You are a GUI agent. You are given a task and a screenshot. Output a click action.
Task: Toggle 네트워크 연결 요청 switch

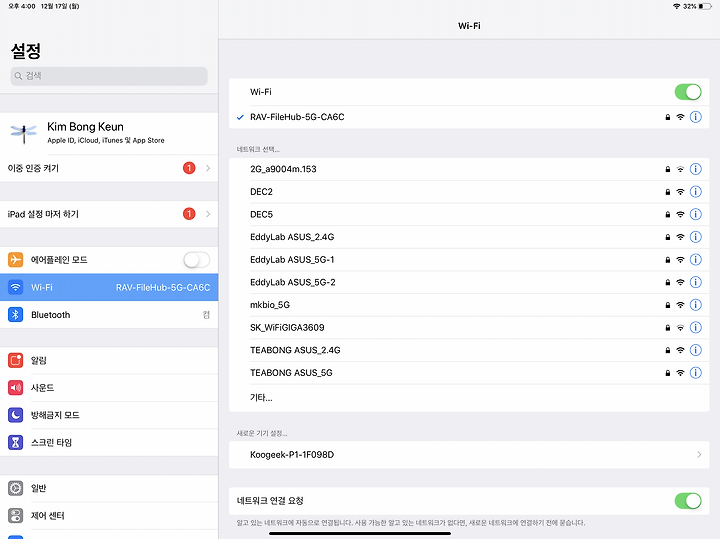[688, 501]
